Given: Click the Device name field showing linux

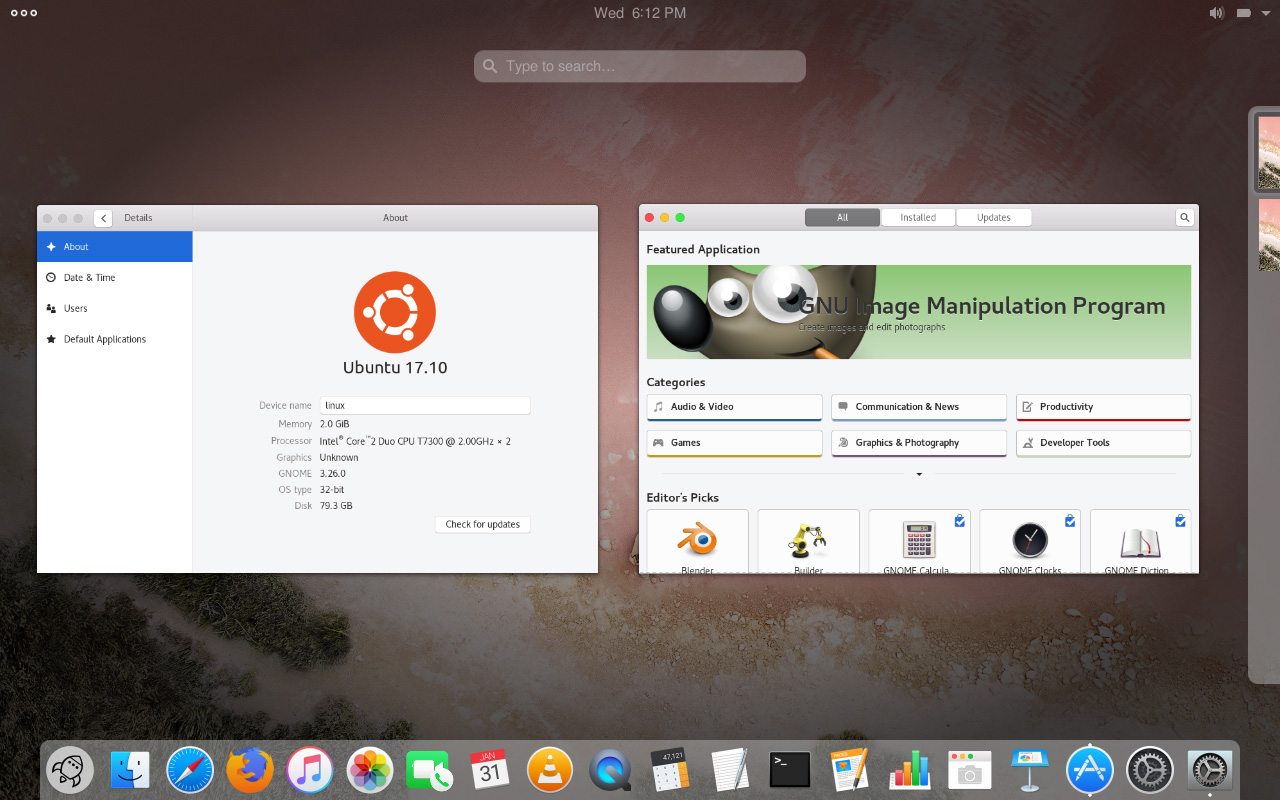Looking at the screenshot, I should point(425,406).
